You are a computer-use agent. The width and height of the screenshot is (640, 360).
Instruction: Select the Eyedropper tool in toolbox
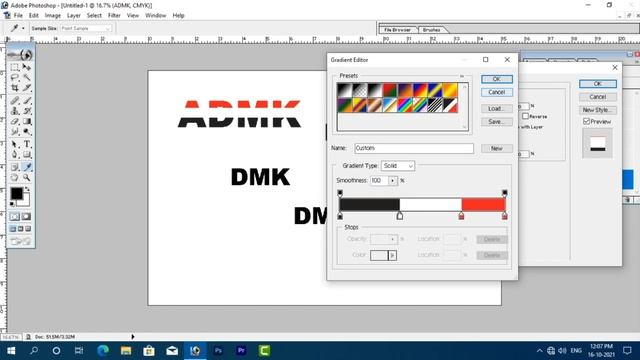coord(27,167)
